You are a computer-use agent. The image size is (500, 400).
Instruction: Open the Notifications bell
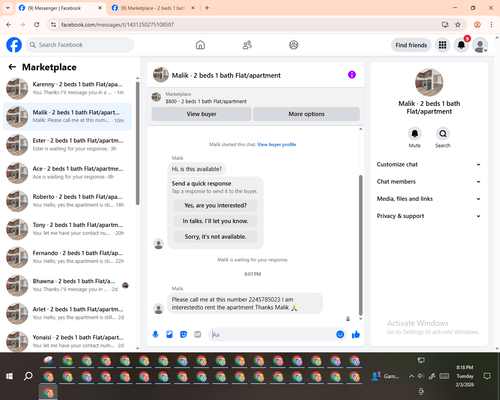tap(461, 45)
